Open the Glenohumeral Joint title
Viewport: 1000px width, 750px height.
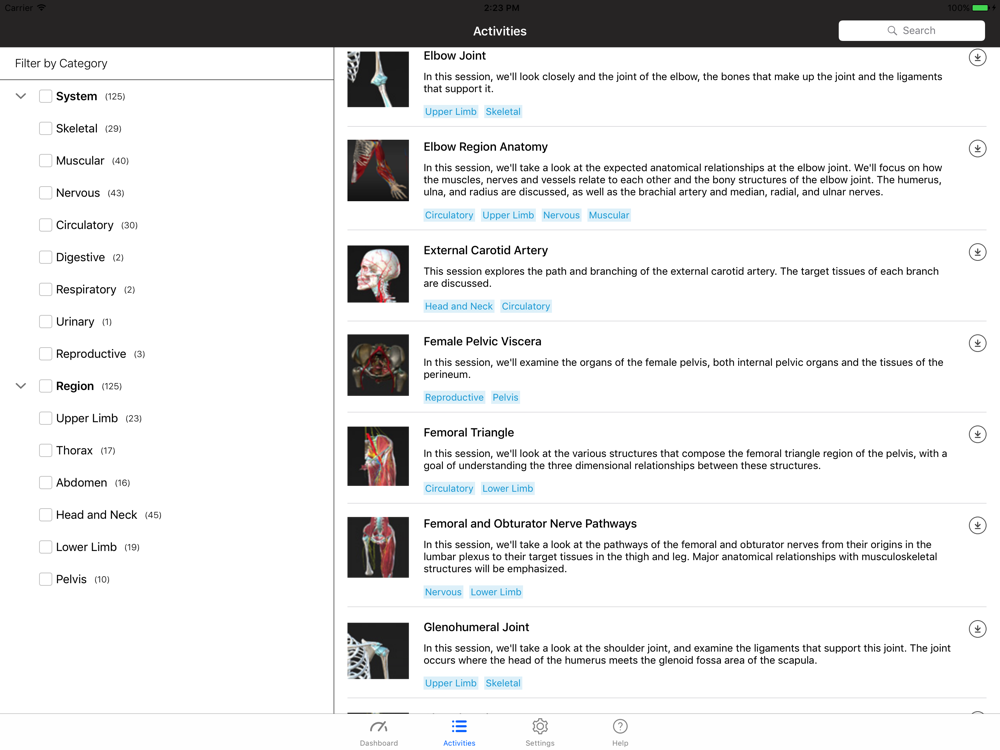tap(476, 628)
